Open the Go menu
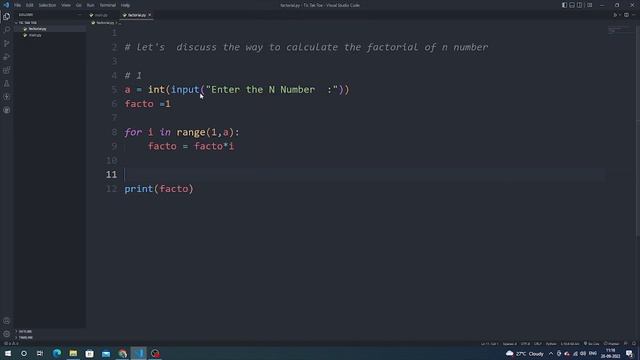 tap(78, 5)
